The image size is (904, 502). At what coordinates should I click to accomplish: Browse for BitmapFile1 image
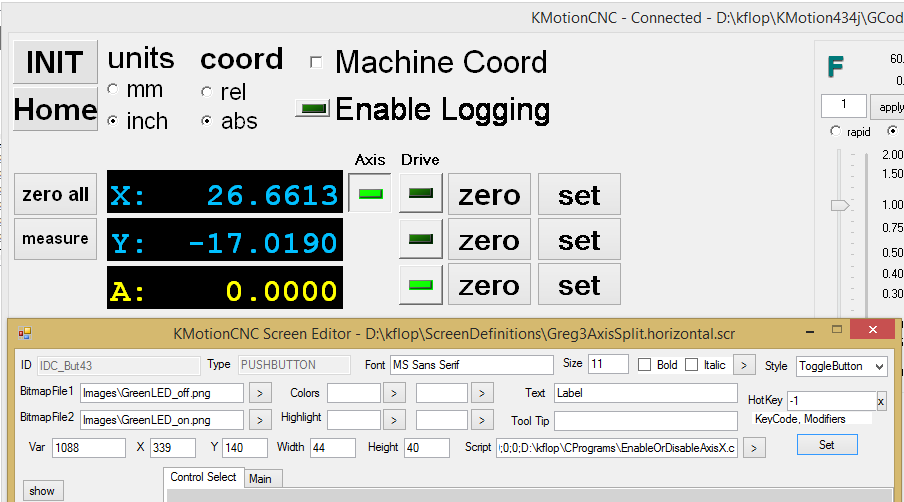click(x=259, y=393)
